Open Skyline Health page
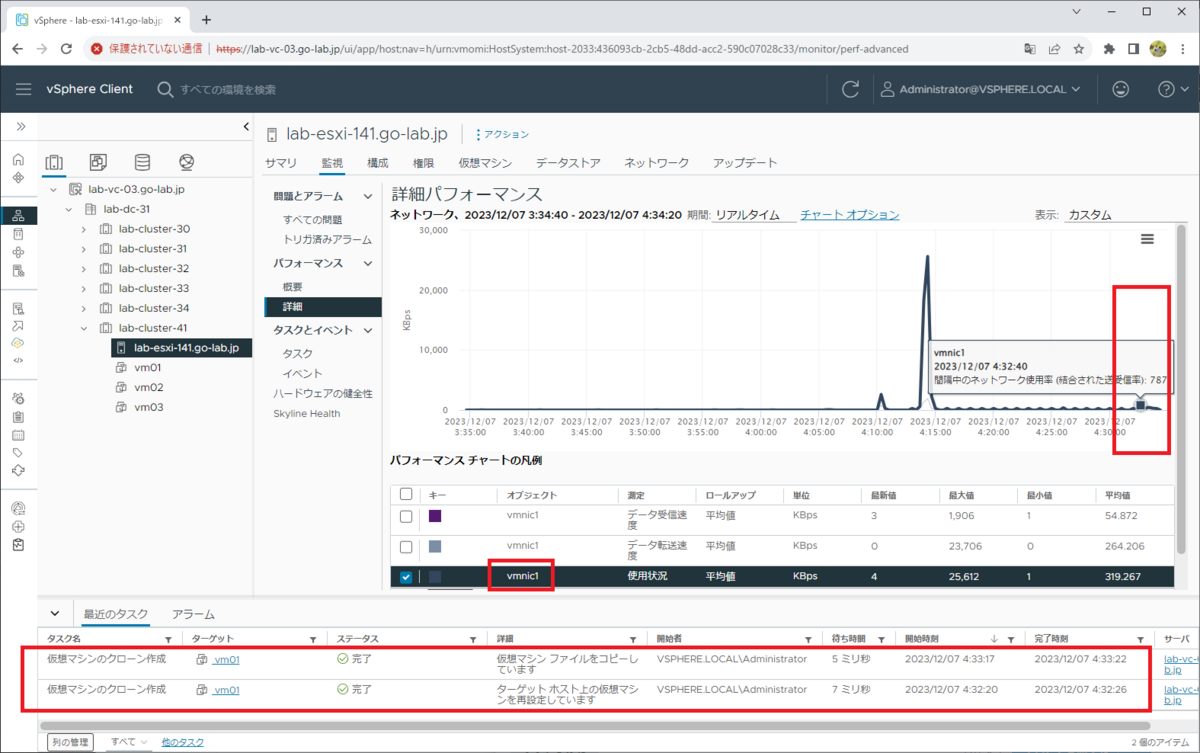This screenshot has width=1200, height=753. (307, 414)
